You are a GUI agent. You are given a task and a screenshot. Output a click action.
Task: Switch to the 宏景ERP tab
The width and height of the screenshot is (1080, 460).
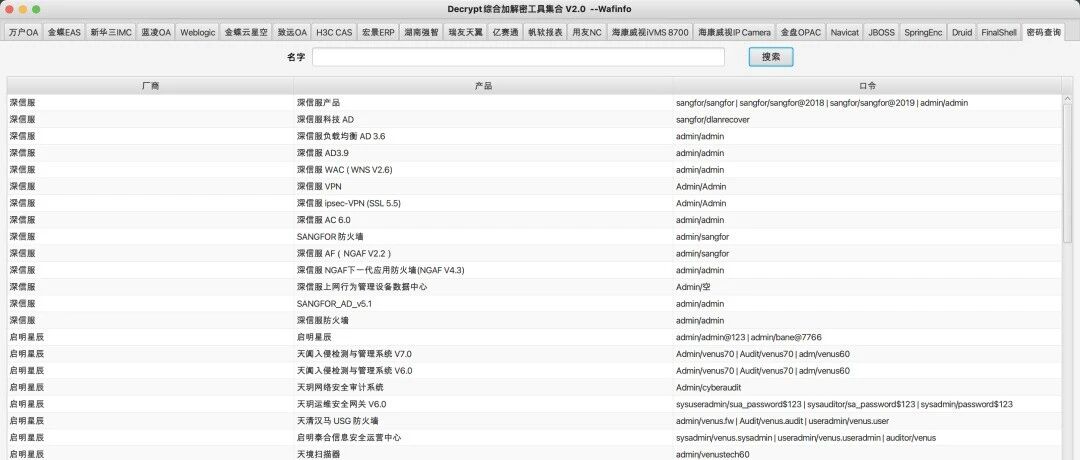[378, 32]
